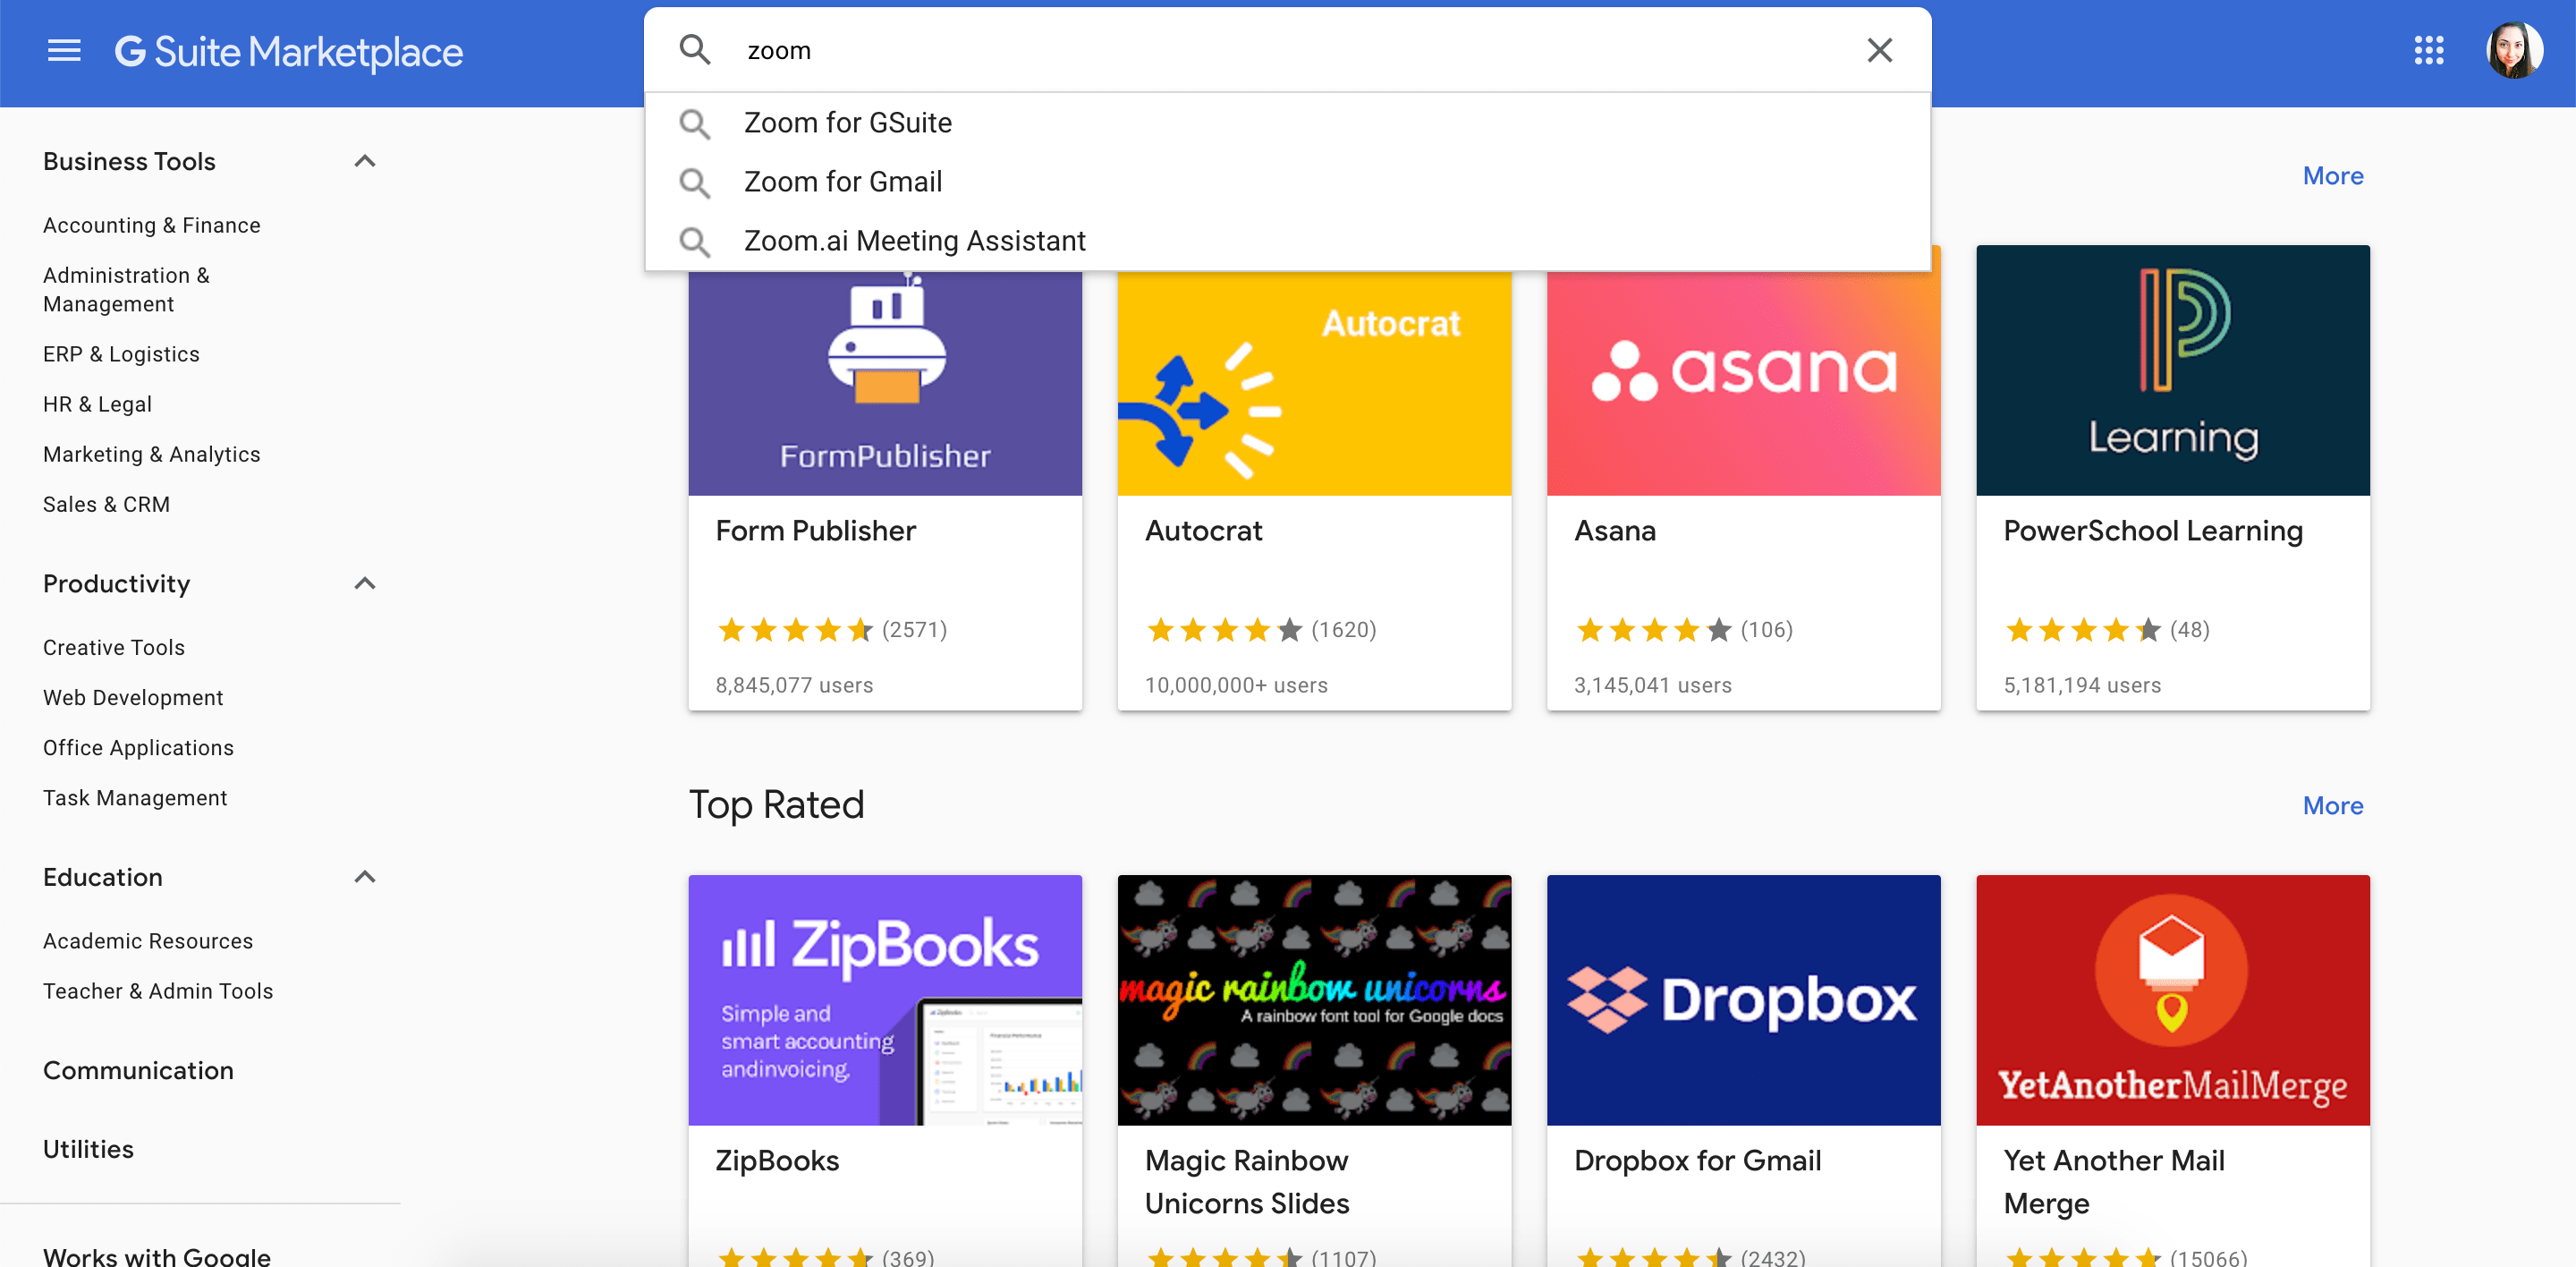Click More link next to Top Rated
Viewport: 2576px width, 1267px height.
[x=2332, y=806]
